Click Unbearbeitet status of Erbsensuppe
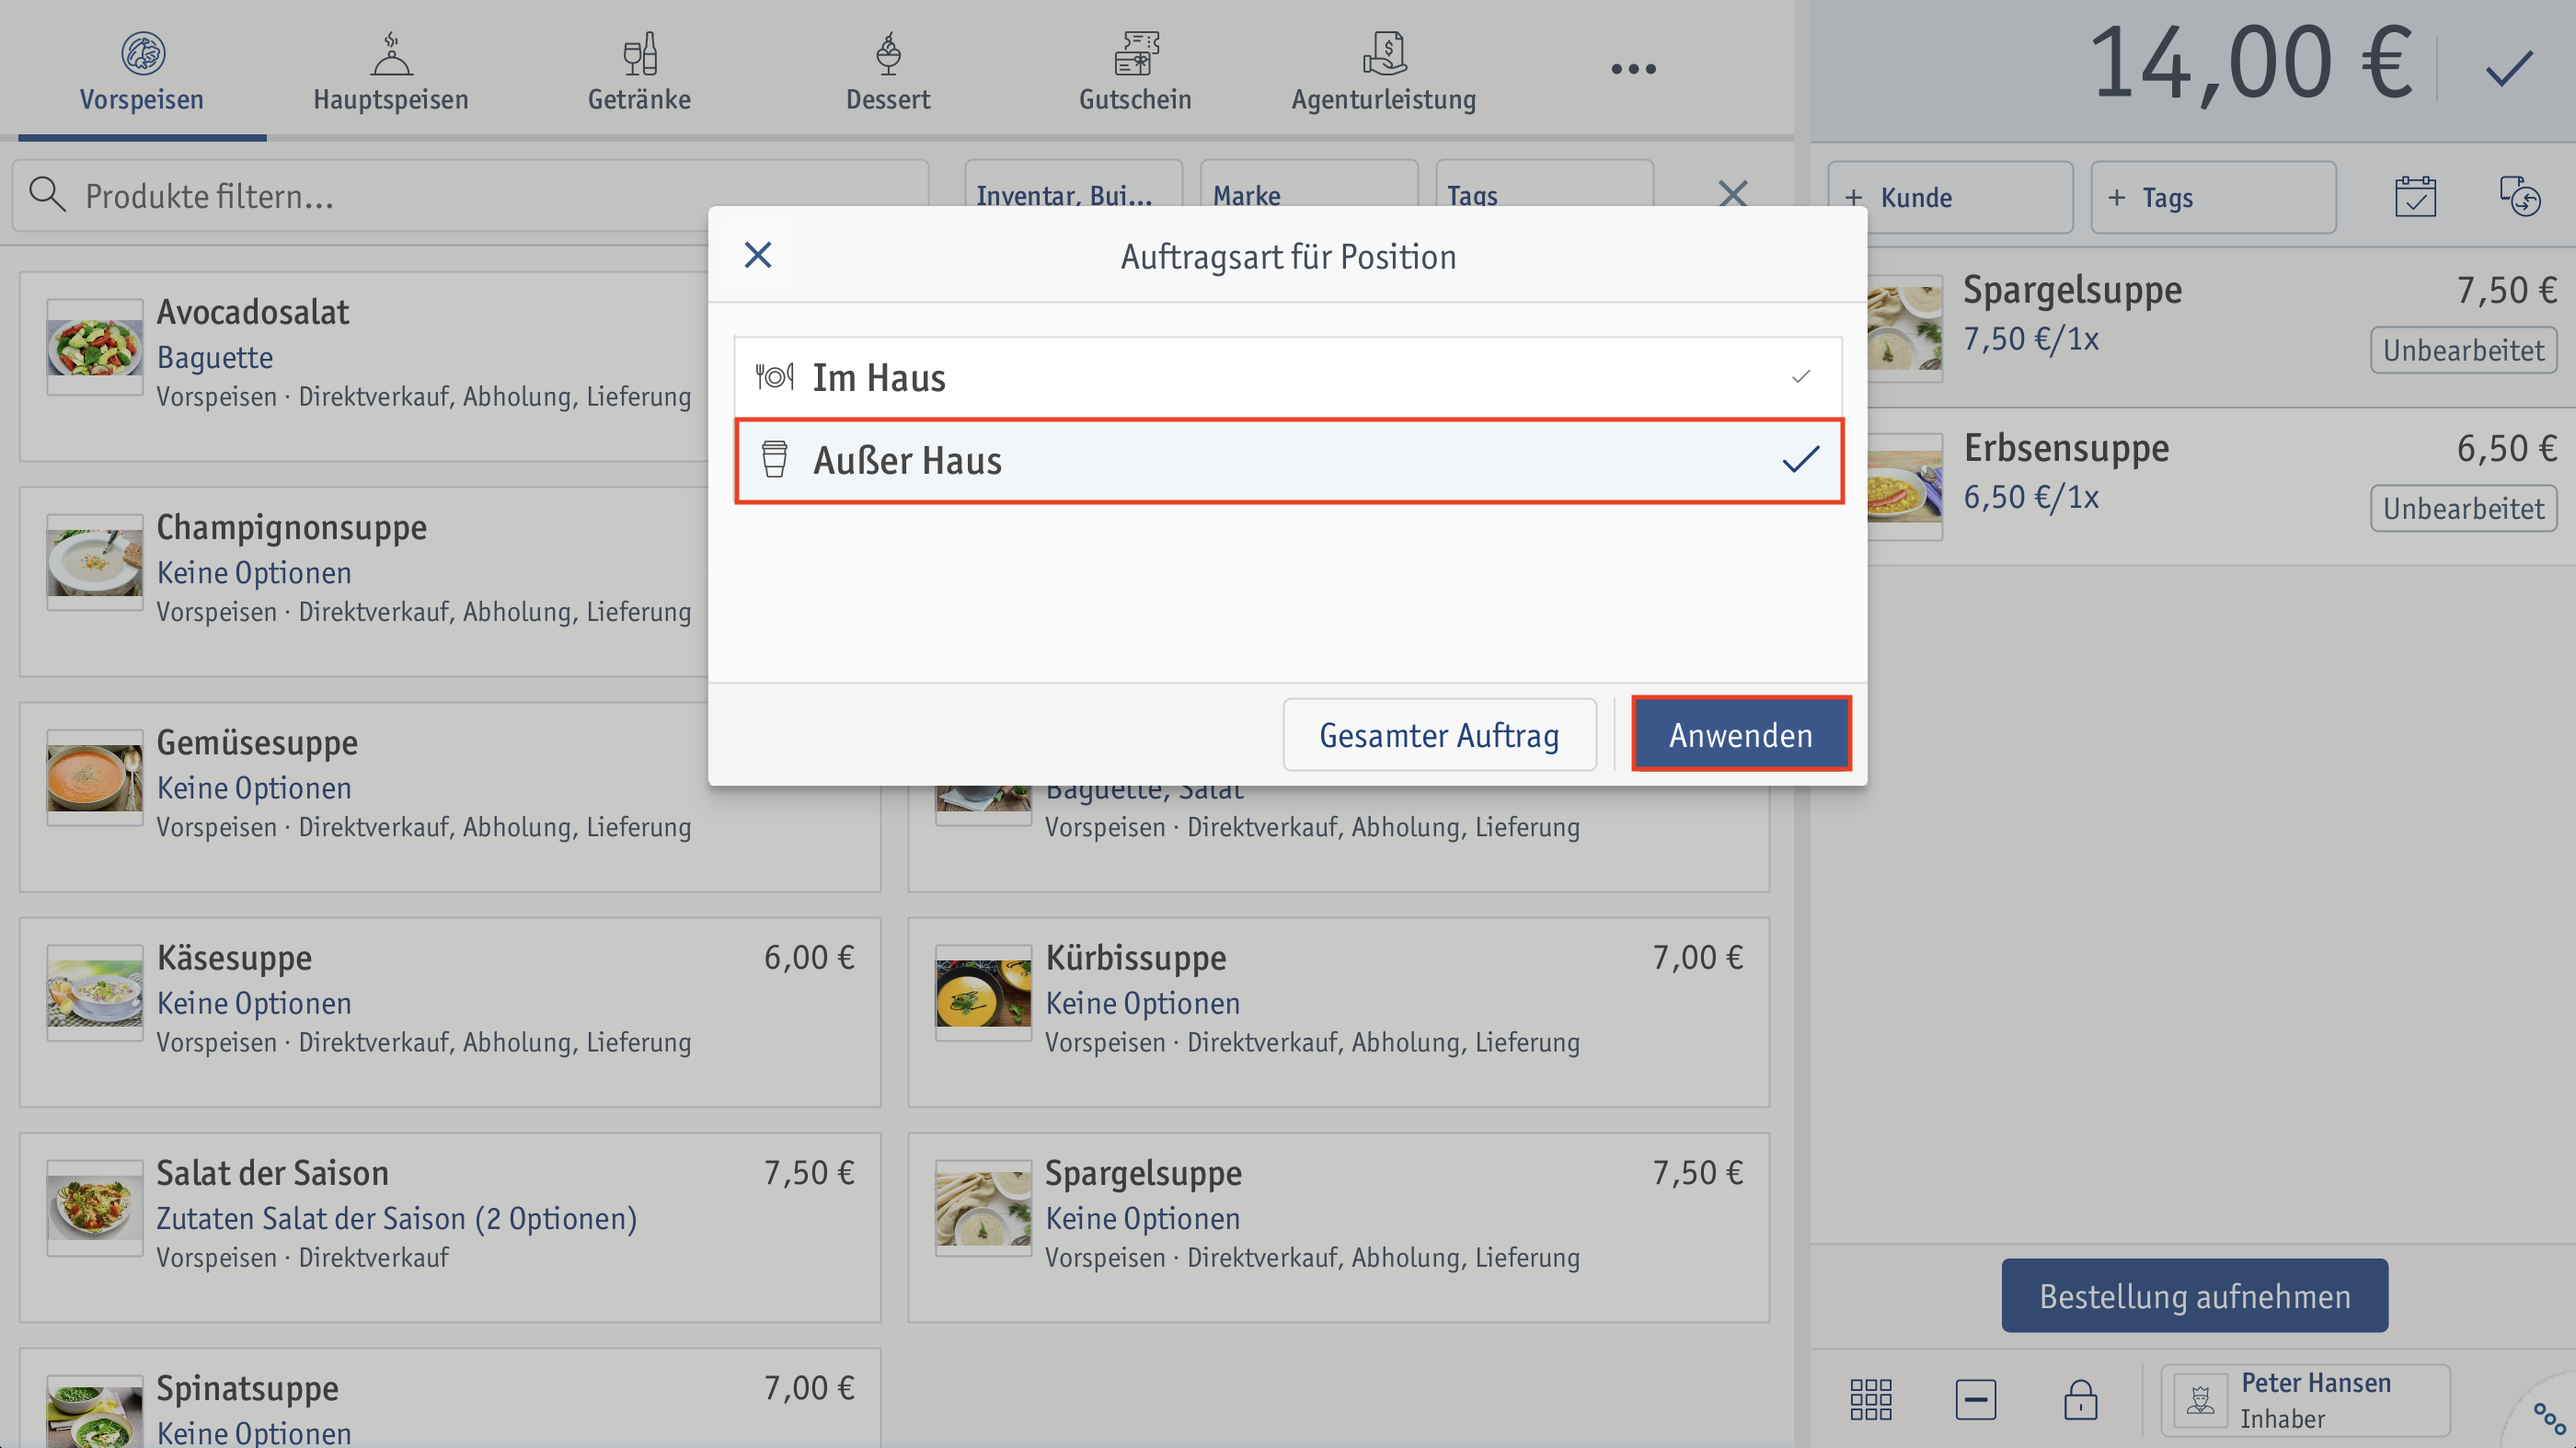Viewport: 2576px width, 1448px height. pyautogui.click(x=2463, y=508)
